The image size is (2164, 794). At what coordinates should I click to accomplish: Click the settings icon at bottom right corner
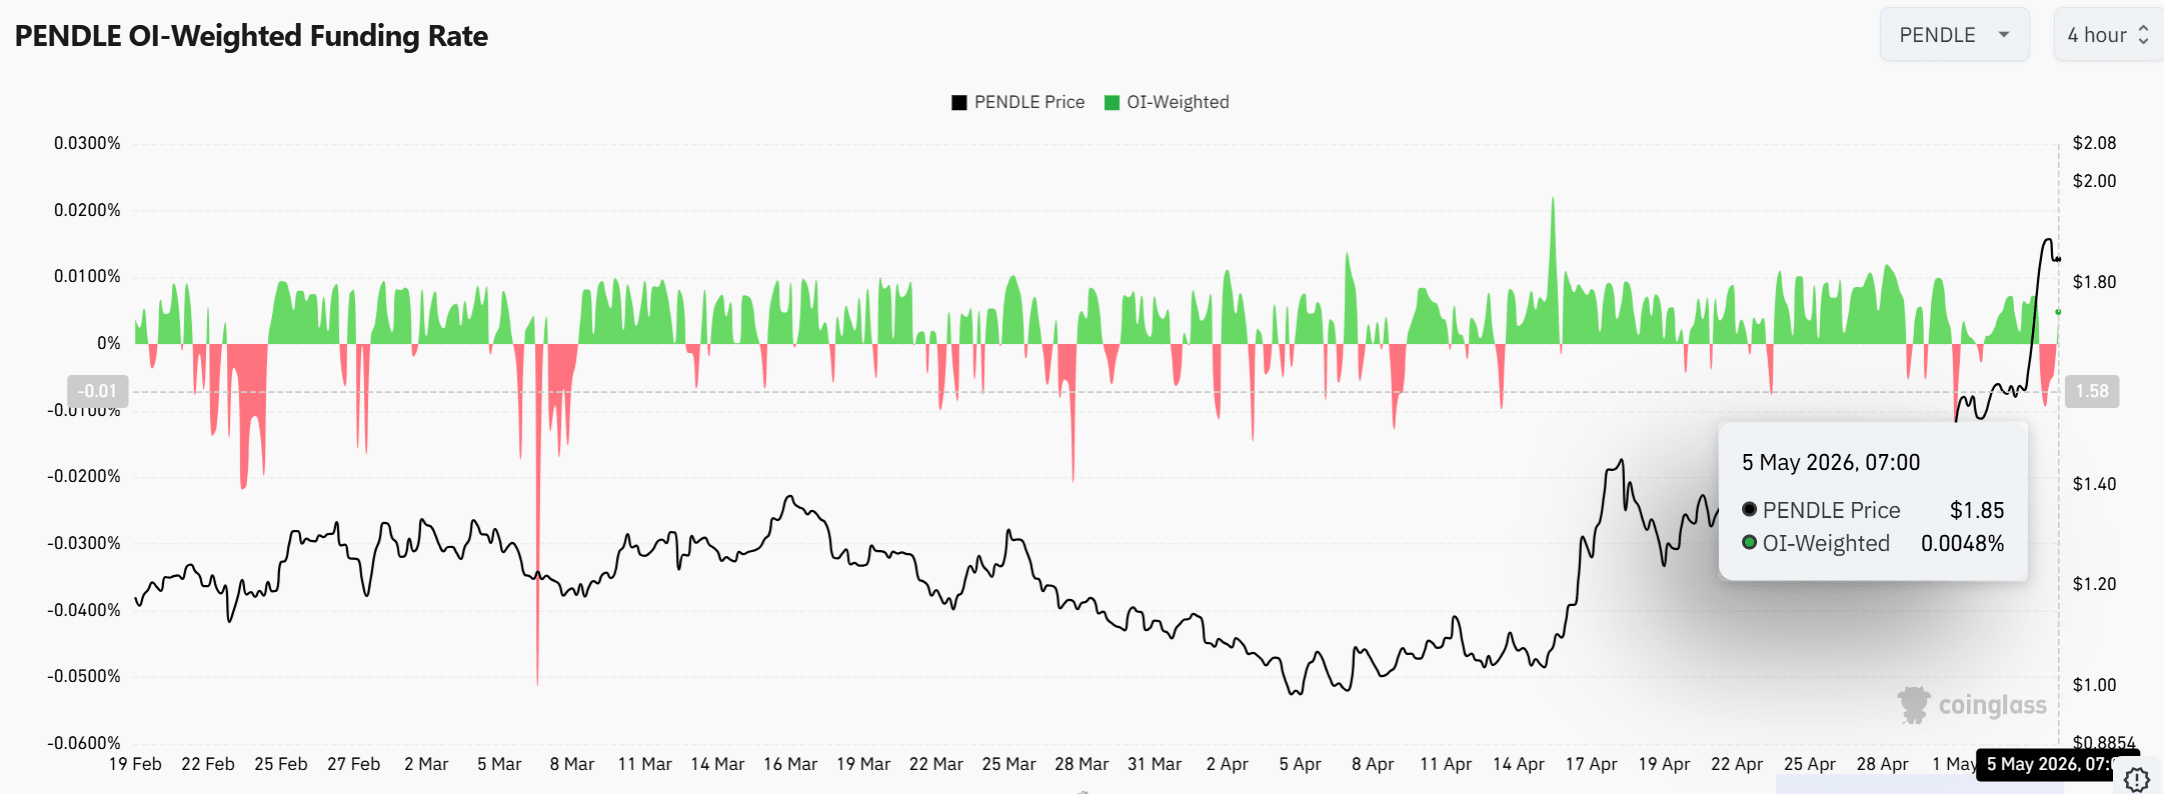[2137, 779]
